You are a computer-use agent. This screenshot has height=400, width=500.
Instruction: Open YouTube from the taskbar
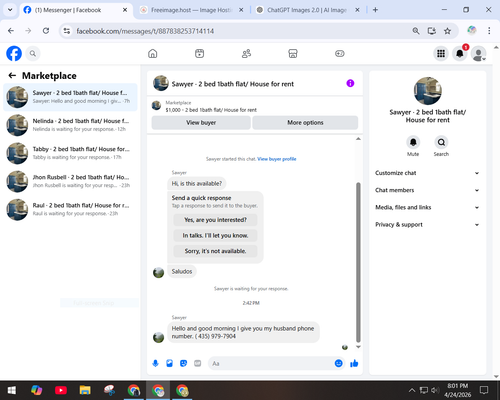tap(61, 390)
